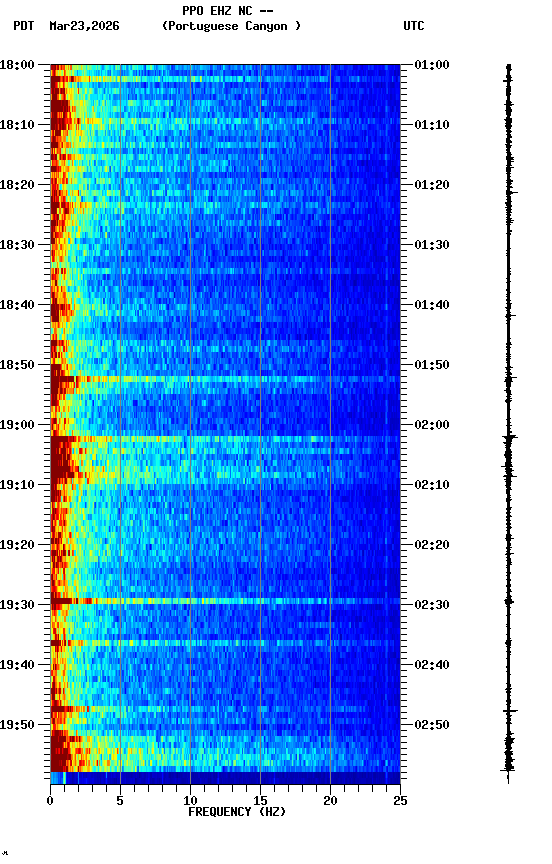552x864 pixels.
Task: Click the 01:00 UTC time label
Action: coord(432,65)
